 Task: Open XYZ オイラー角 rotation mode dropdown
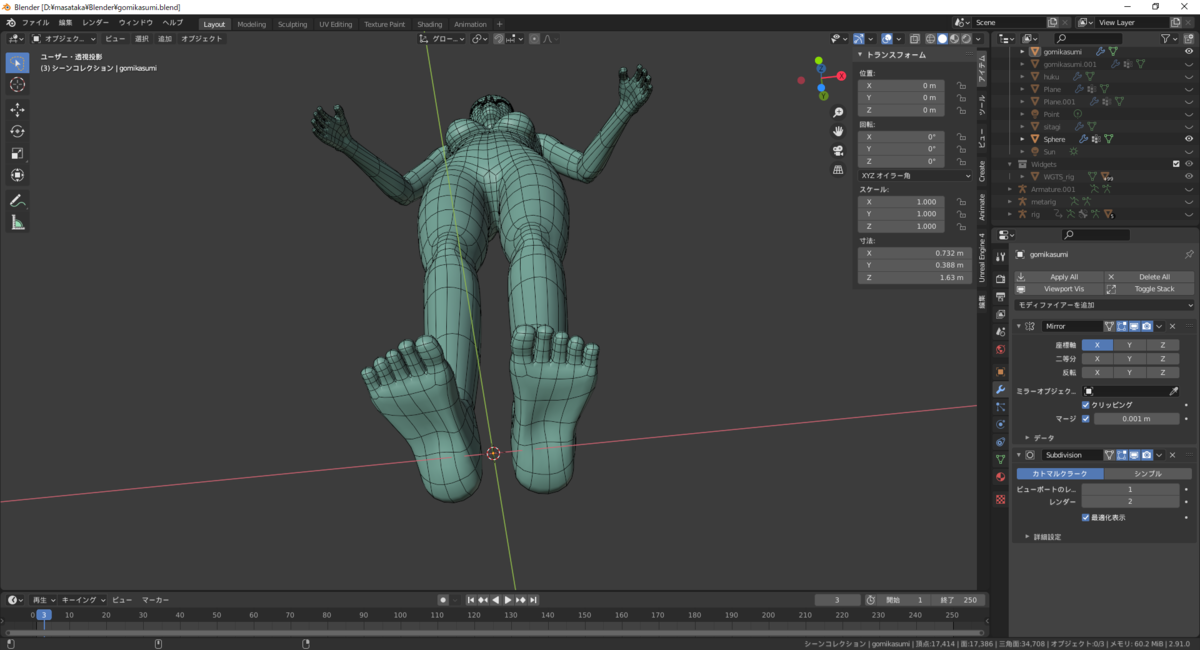[x=916, y=175]
